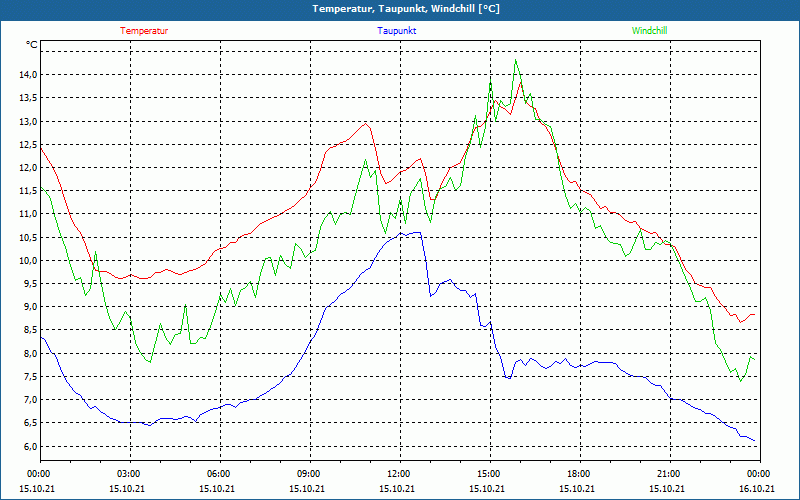Click the 18:00 time axis label
The image size is (800, 500).
(579, 474)
